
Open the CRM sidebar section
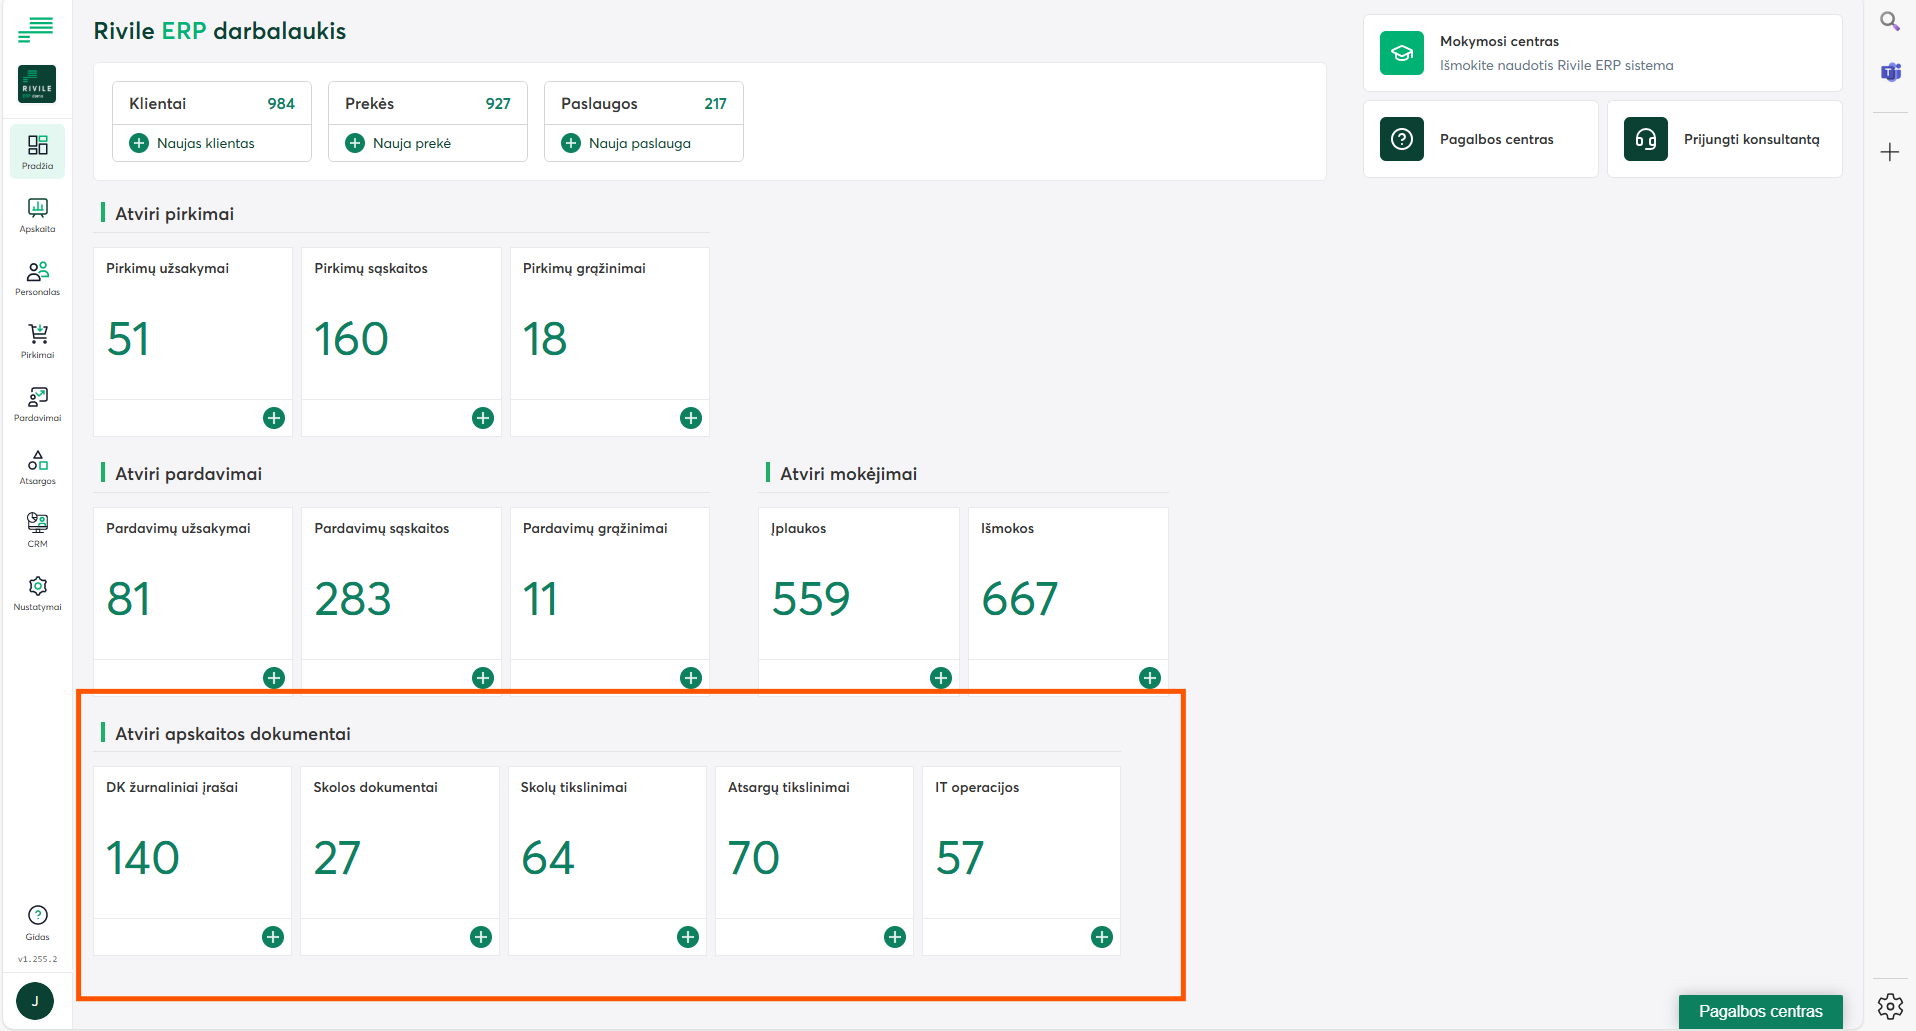pyautogui.click(x=37, y=529)
